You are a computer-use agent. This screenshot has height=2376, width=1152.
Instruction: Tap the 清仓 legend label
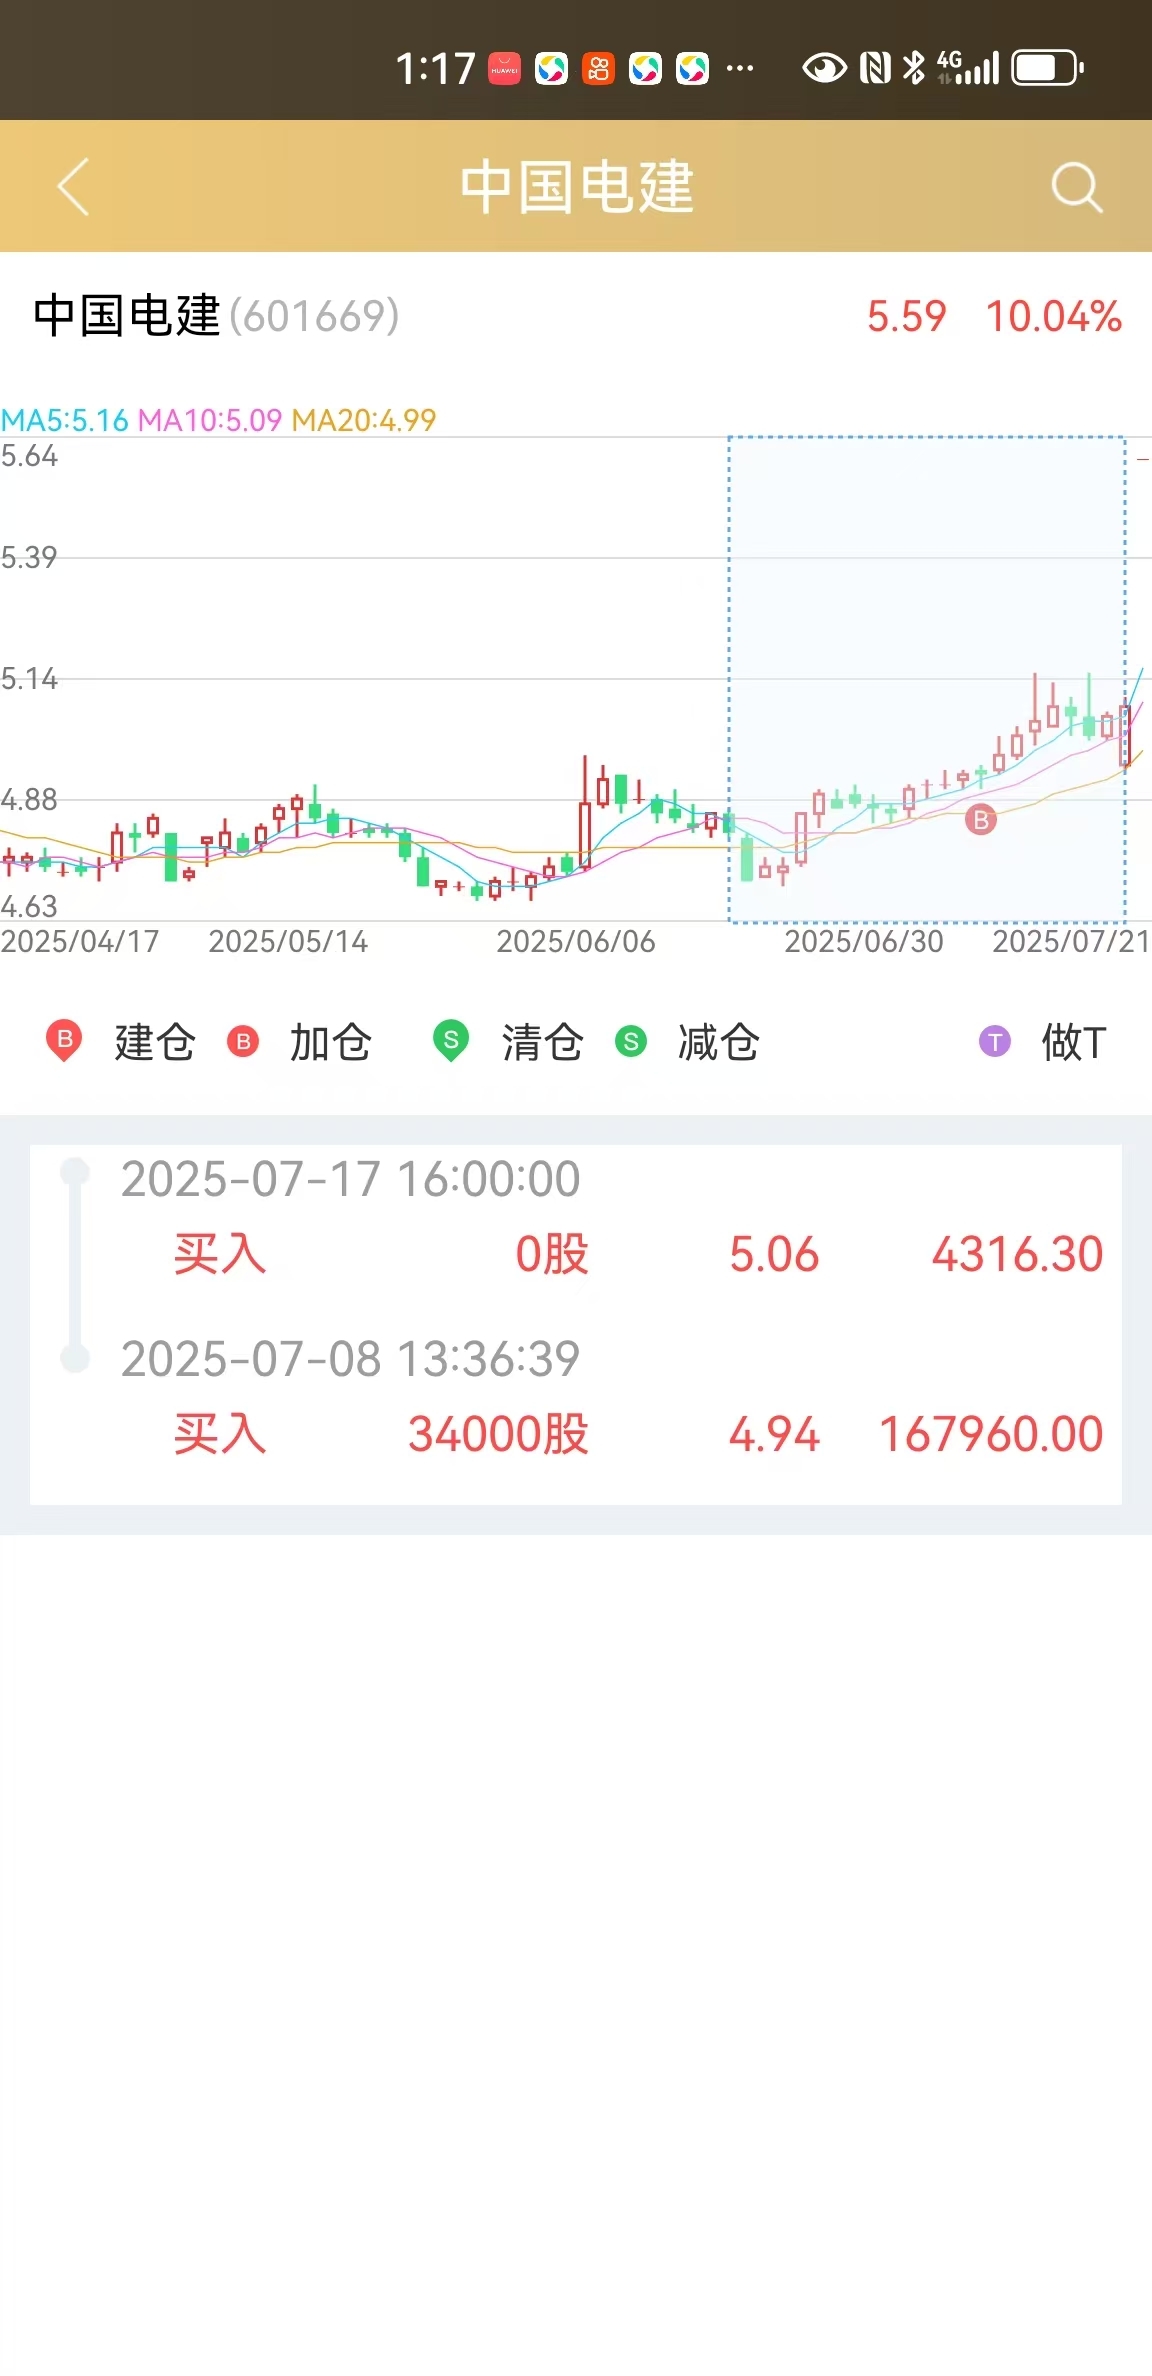coord(542,1042)
